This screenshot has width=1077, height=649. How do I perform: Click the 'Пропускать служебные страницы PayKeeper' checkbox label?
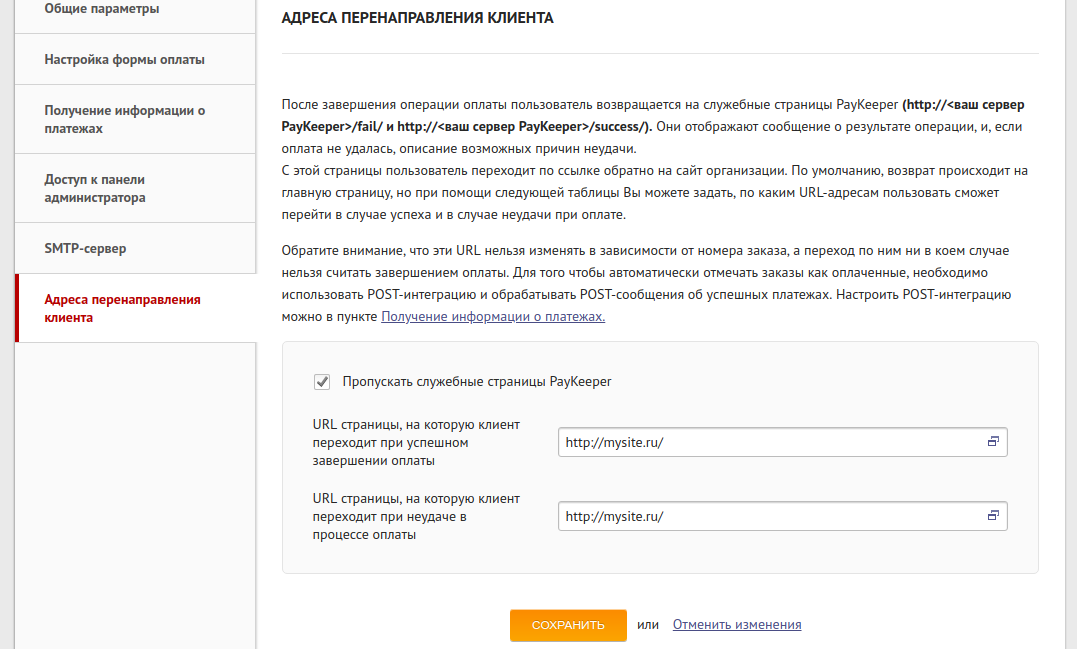point(476,382)
